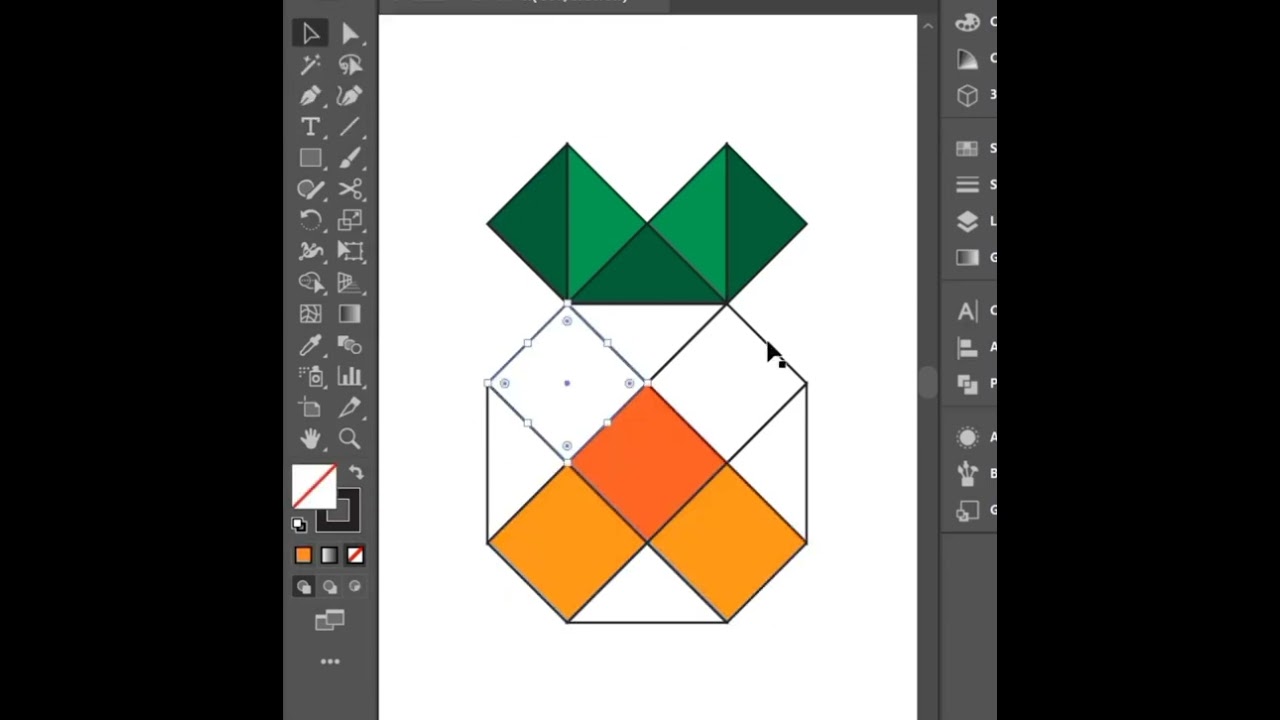Choose the Width/Warp tool

310,251
